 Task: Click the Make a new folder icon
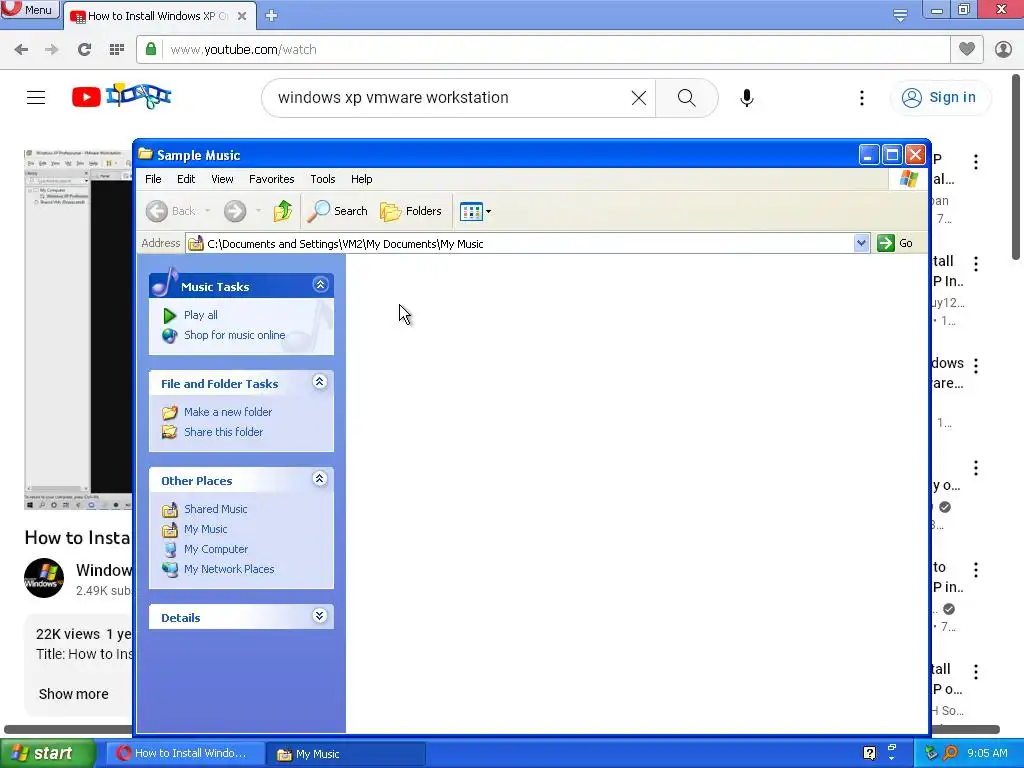click(170, 412)
